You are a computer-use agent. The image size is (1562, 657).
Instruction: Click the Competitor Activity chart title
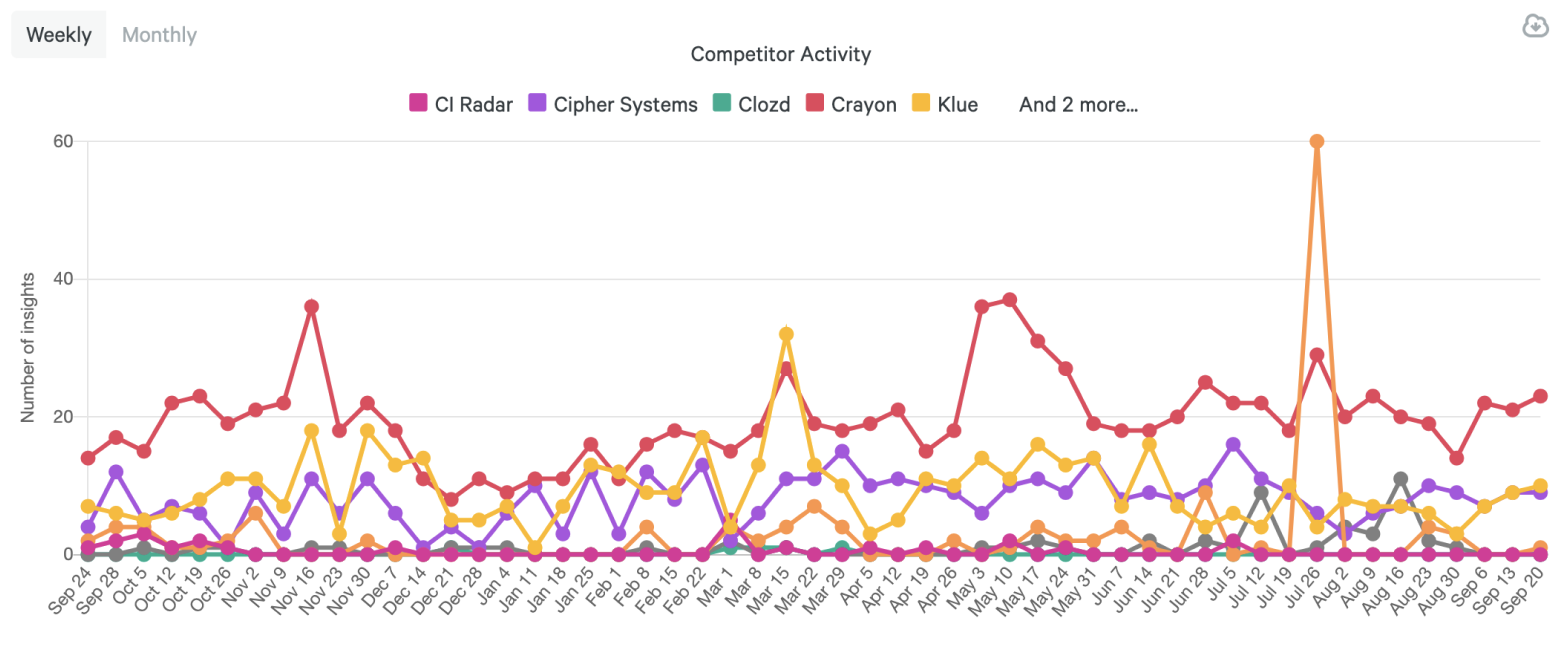pyautogui.click(x=780, y=54)
